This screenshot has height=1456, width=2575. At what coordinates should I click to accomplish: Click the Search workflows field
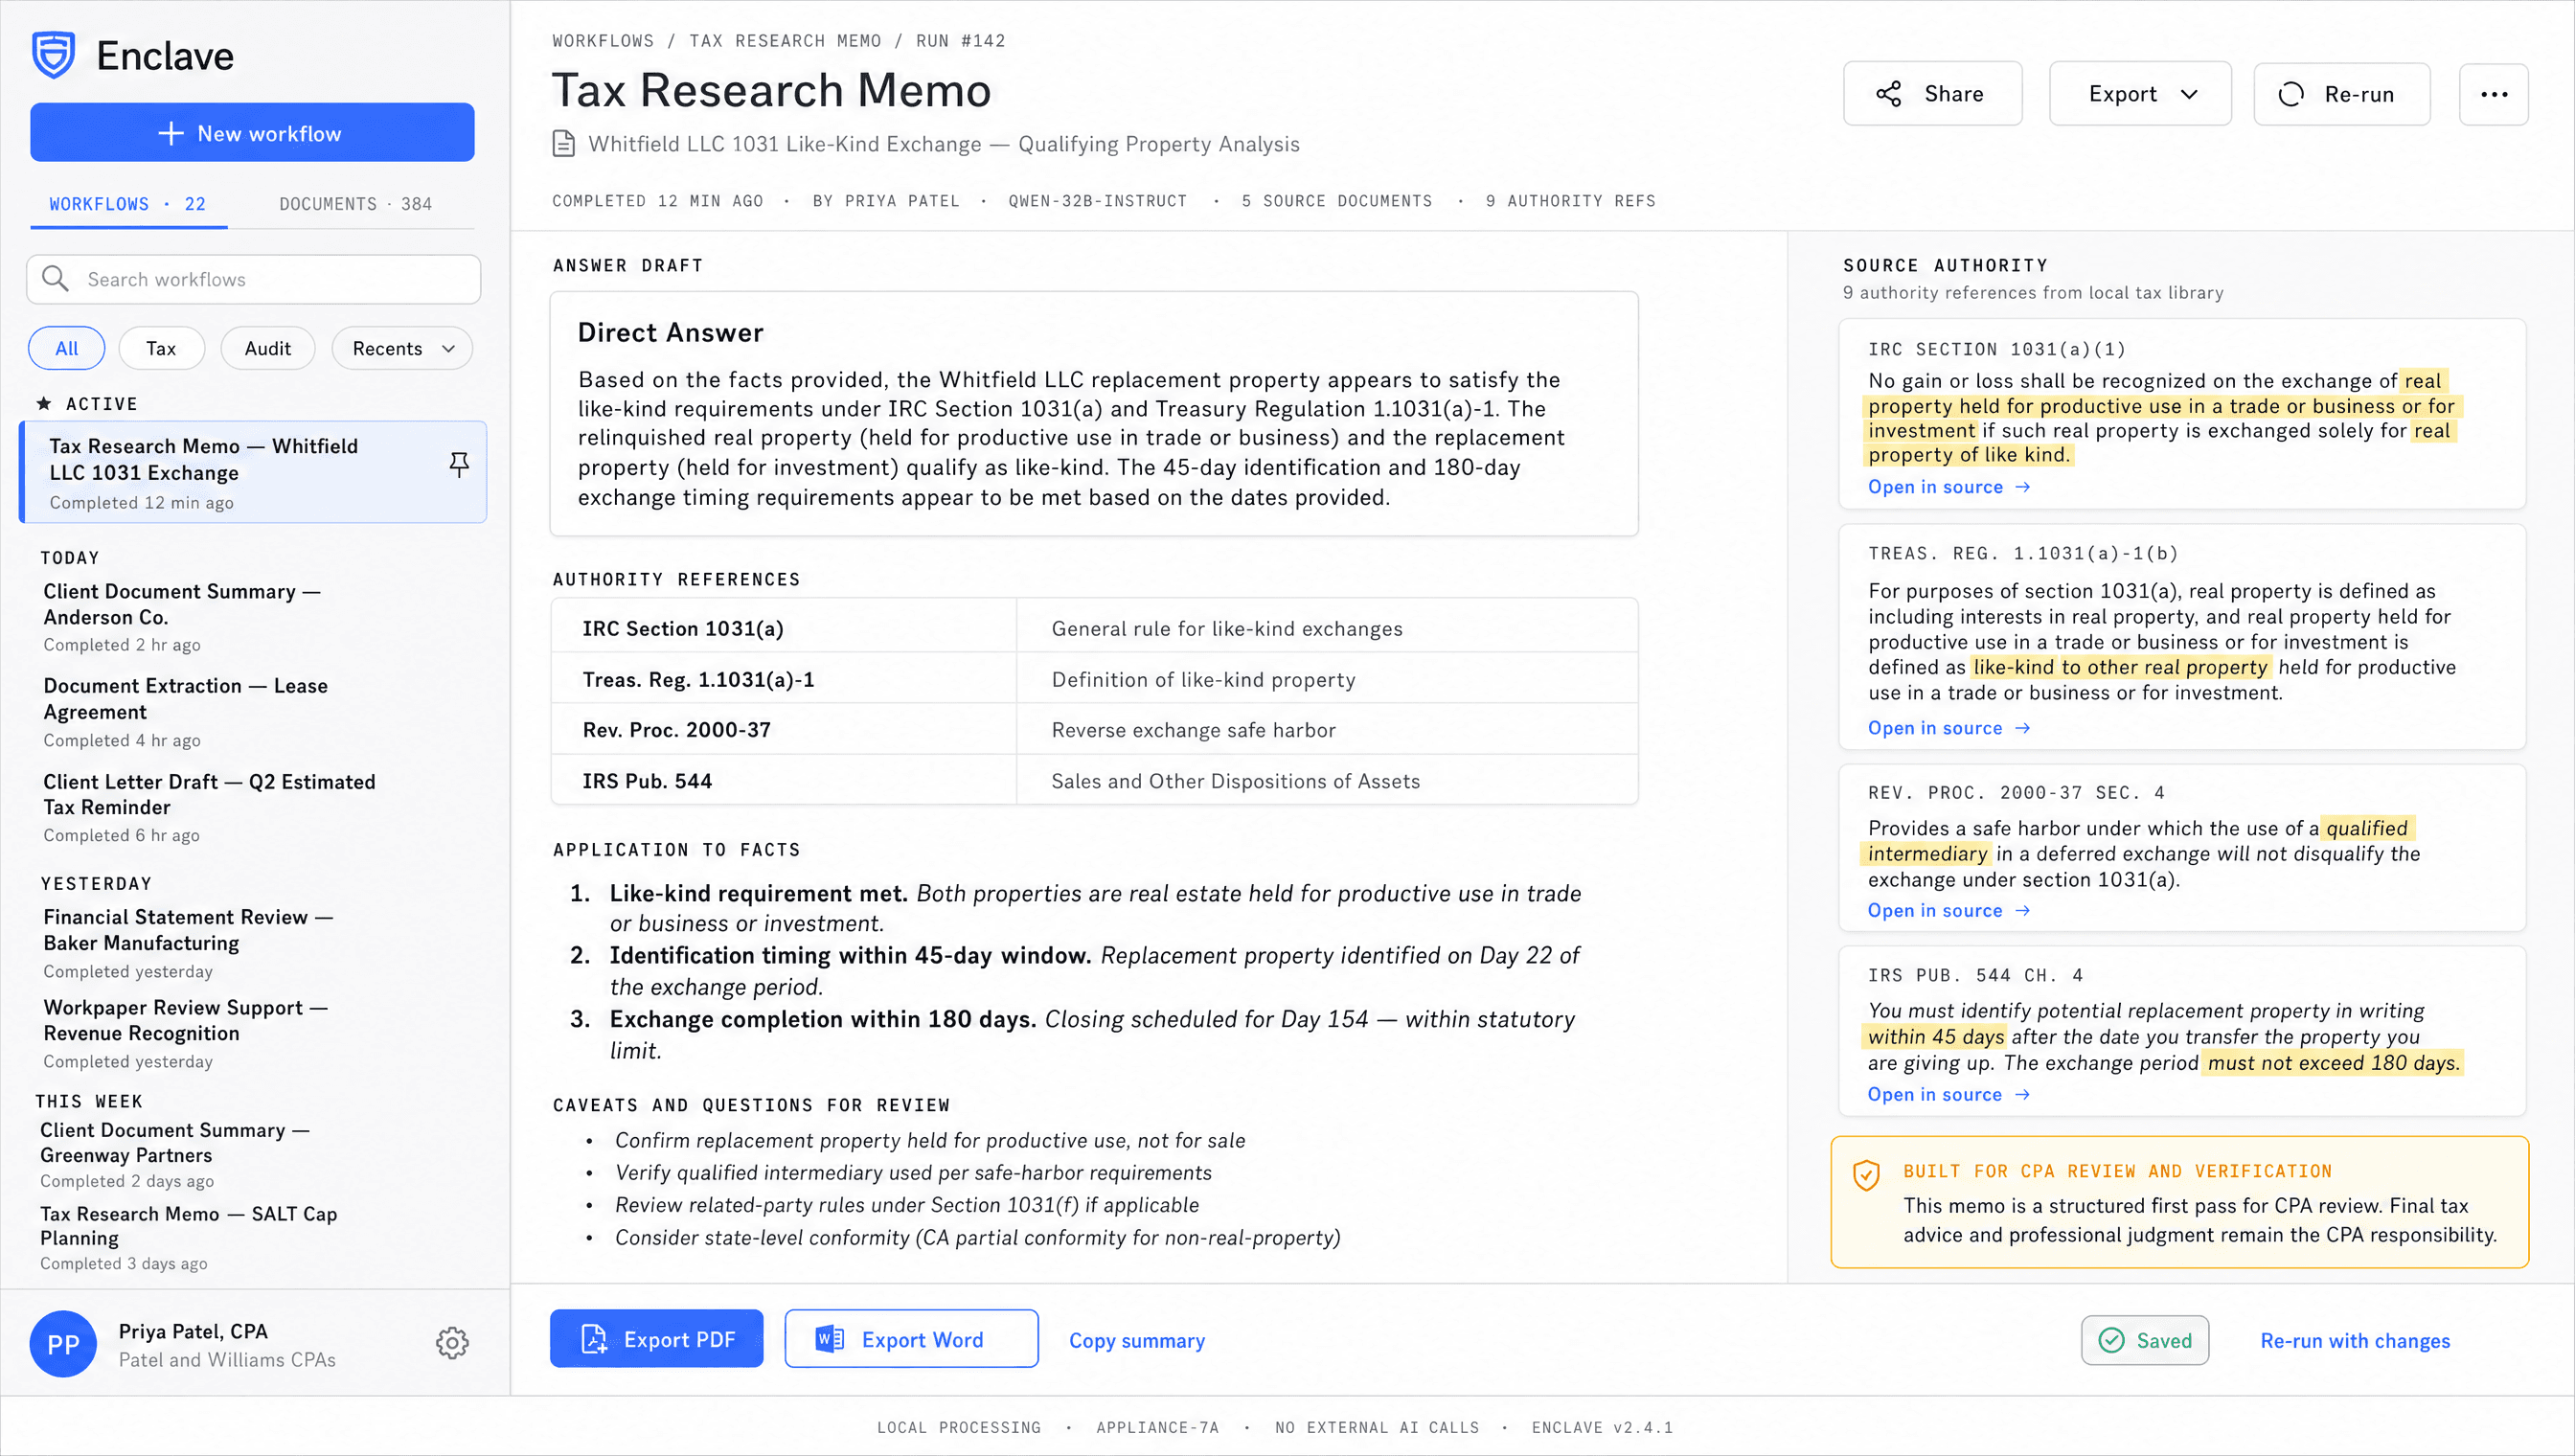(x=253, y=279)
